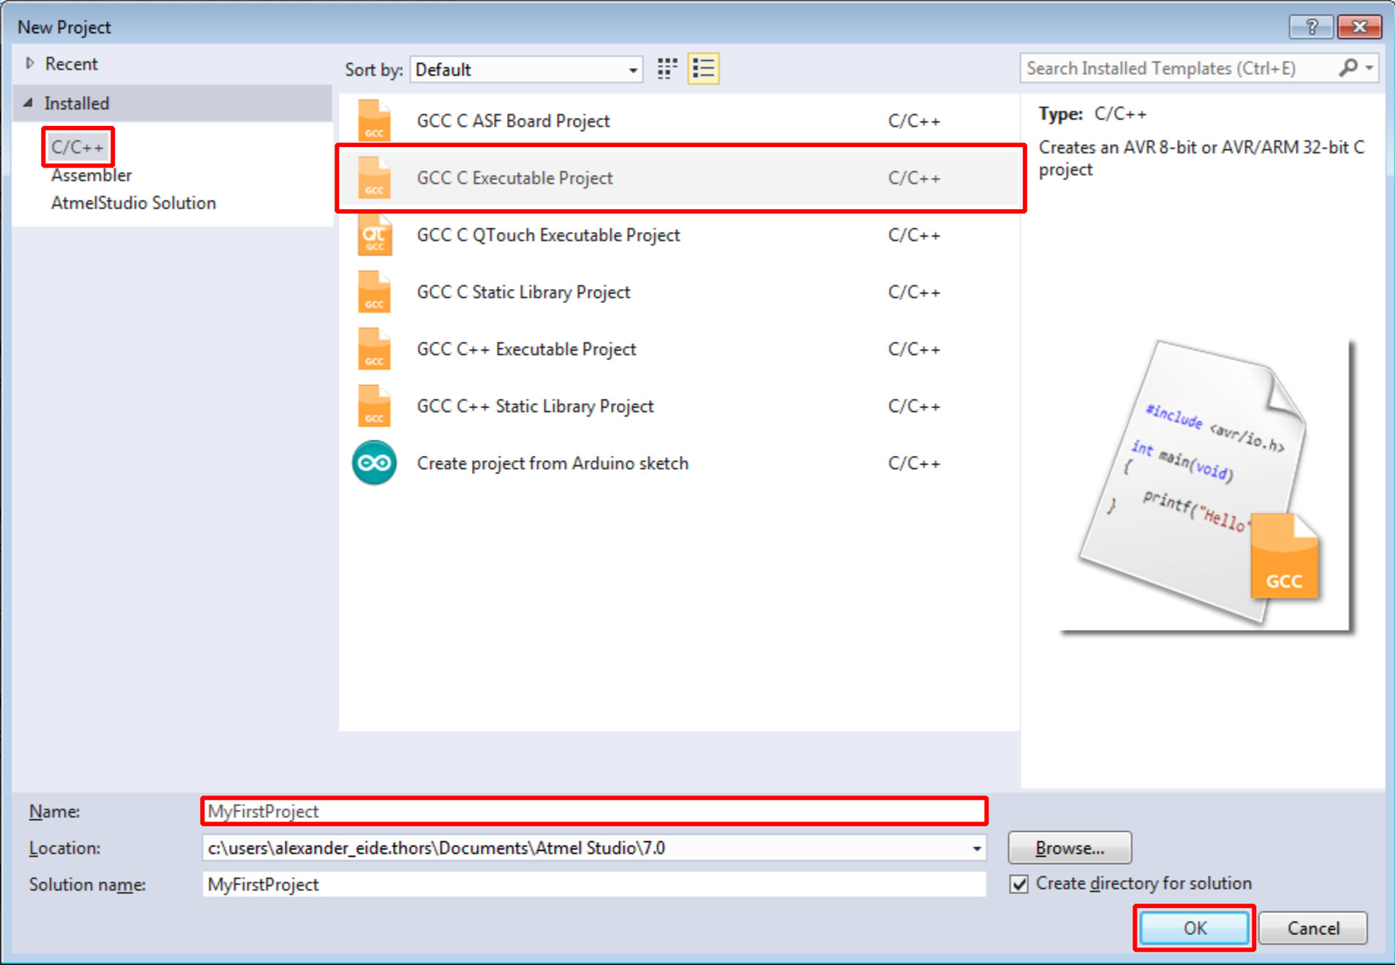Select the AtmelStudio Solution category
The height and width of the screenshot is (965, 1395).
pyautogui.click(x=133, y=203)
